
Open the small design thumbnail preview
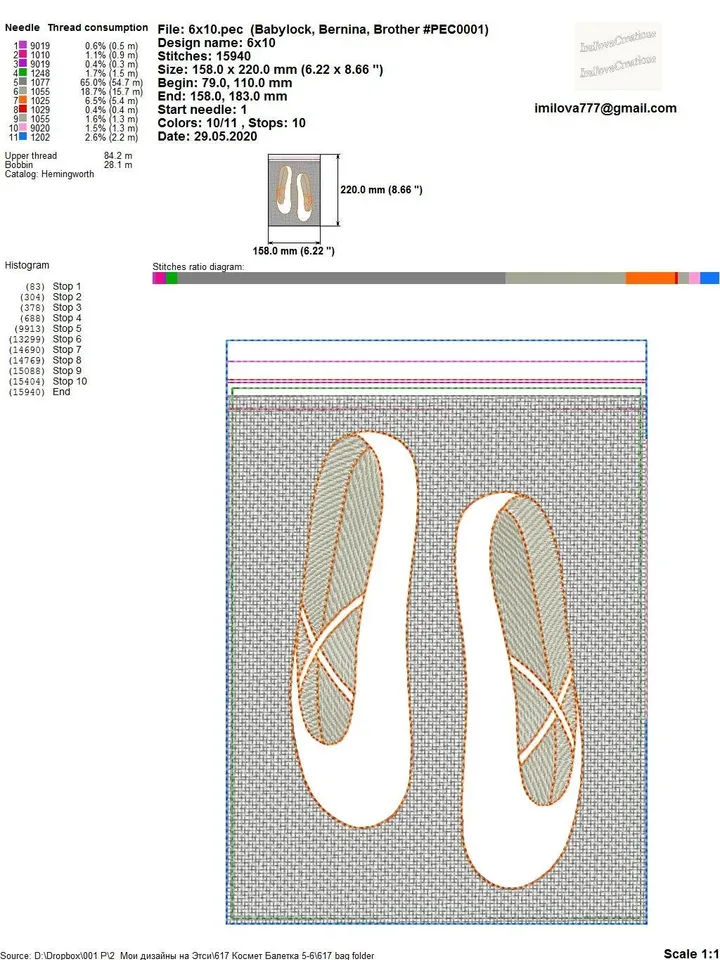click(294, 189)
